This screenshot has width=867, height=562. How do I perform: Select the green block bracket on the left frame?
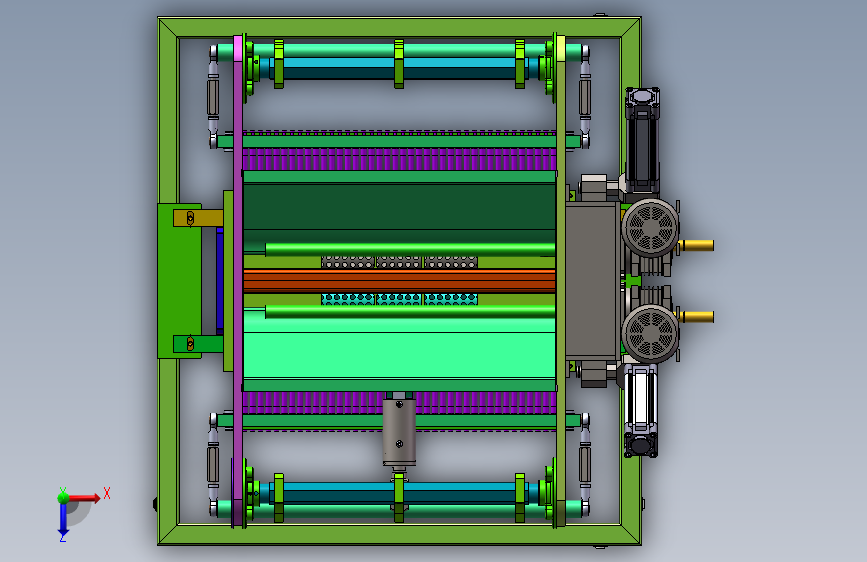pos(179,281)
